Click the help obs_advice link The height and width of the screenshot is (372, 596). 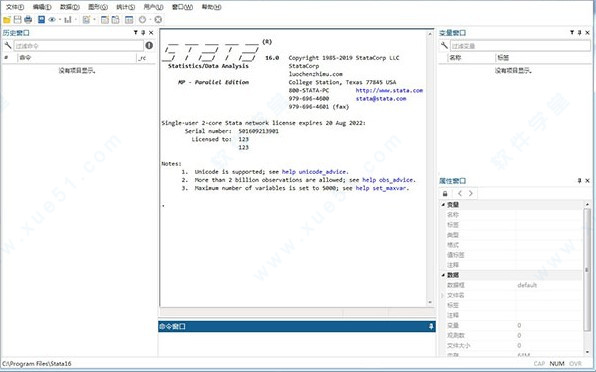388,180
